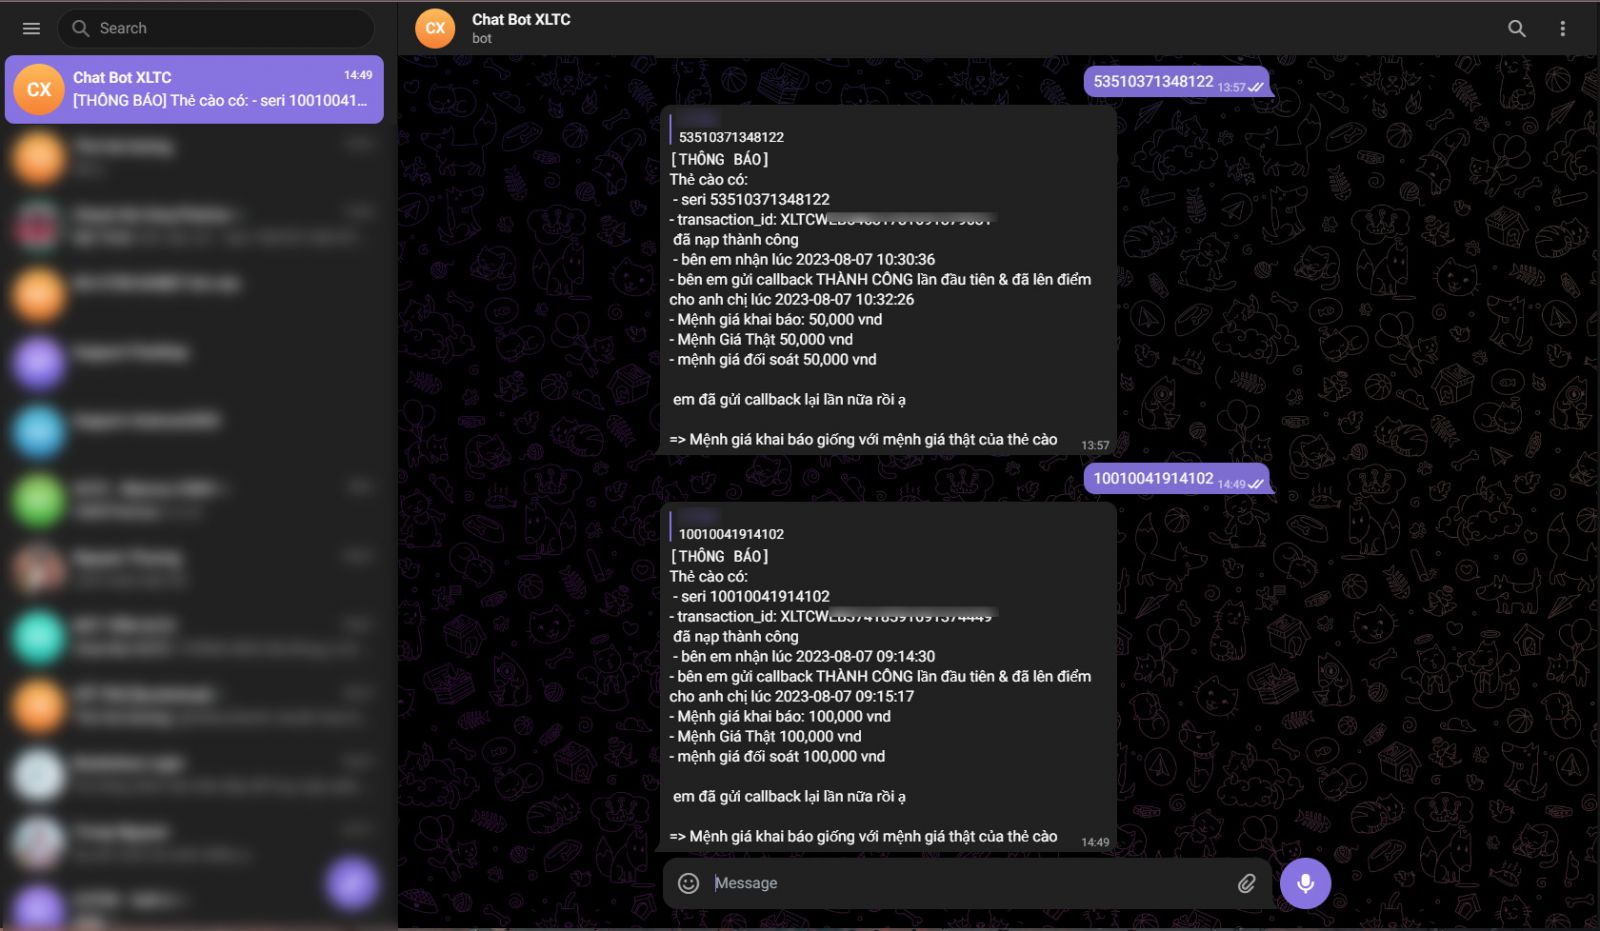Click the read checkmarks on 13:57 message

[1256, 87]
